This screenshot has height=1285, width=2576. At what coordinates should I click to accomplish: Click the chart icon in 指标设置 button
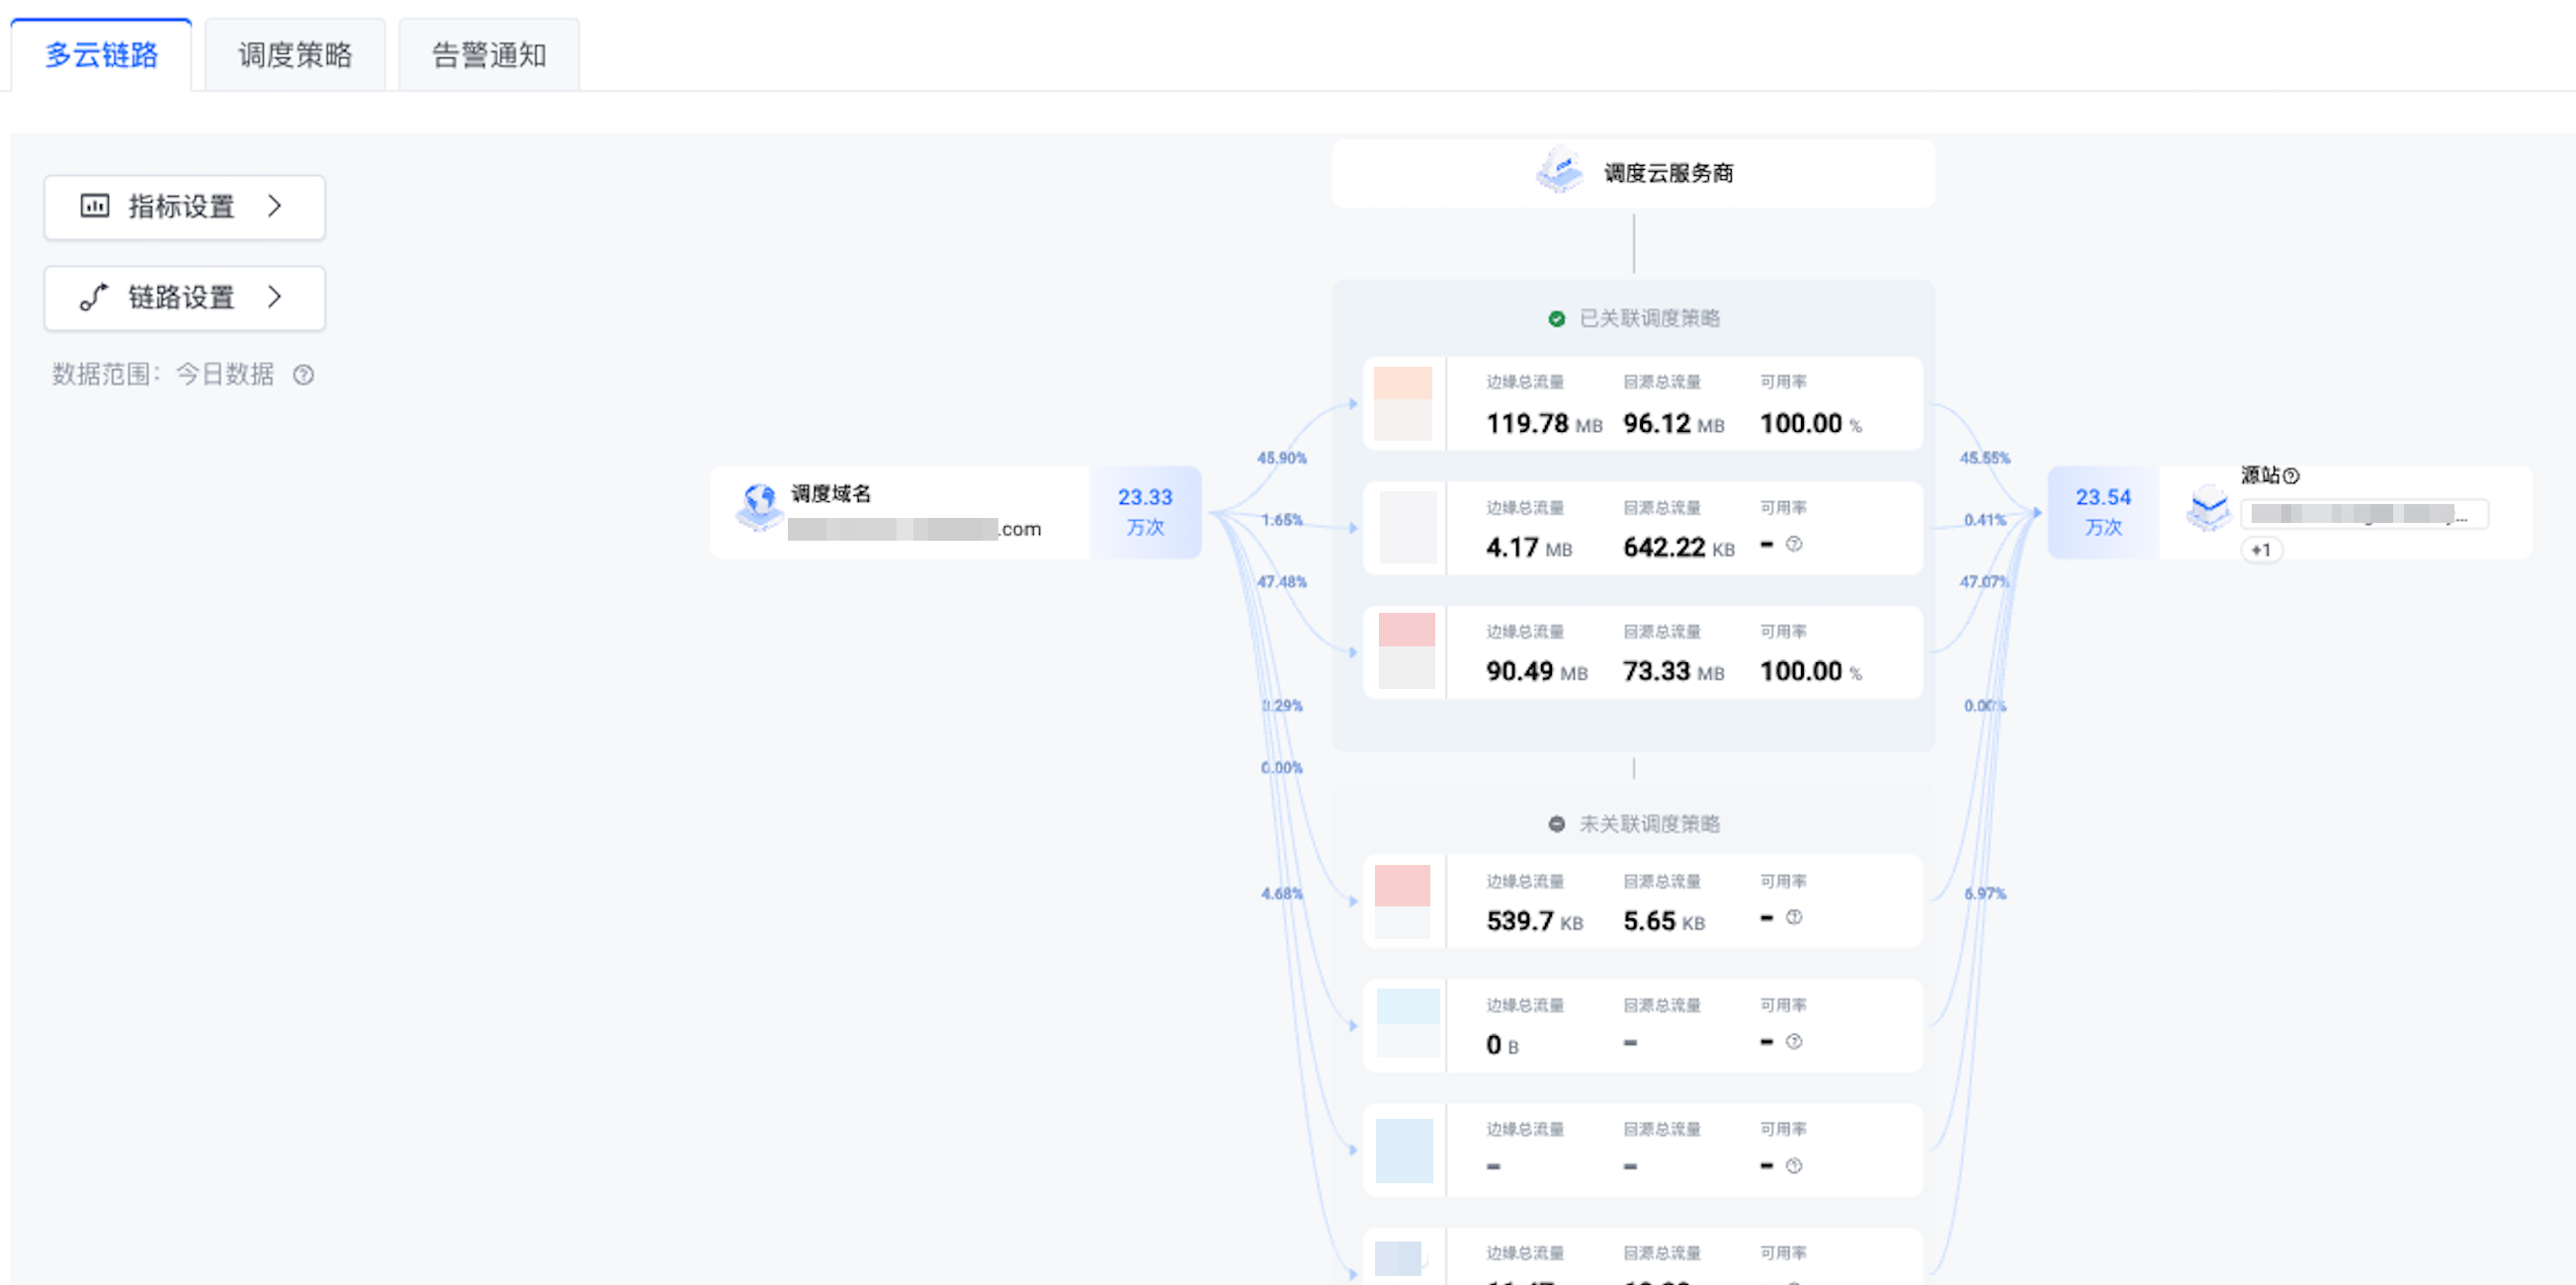coord(95,206)
